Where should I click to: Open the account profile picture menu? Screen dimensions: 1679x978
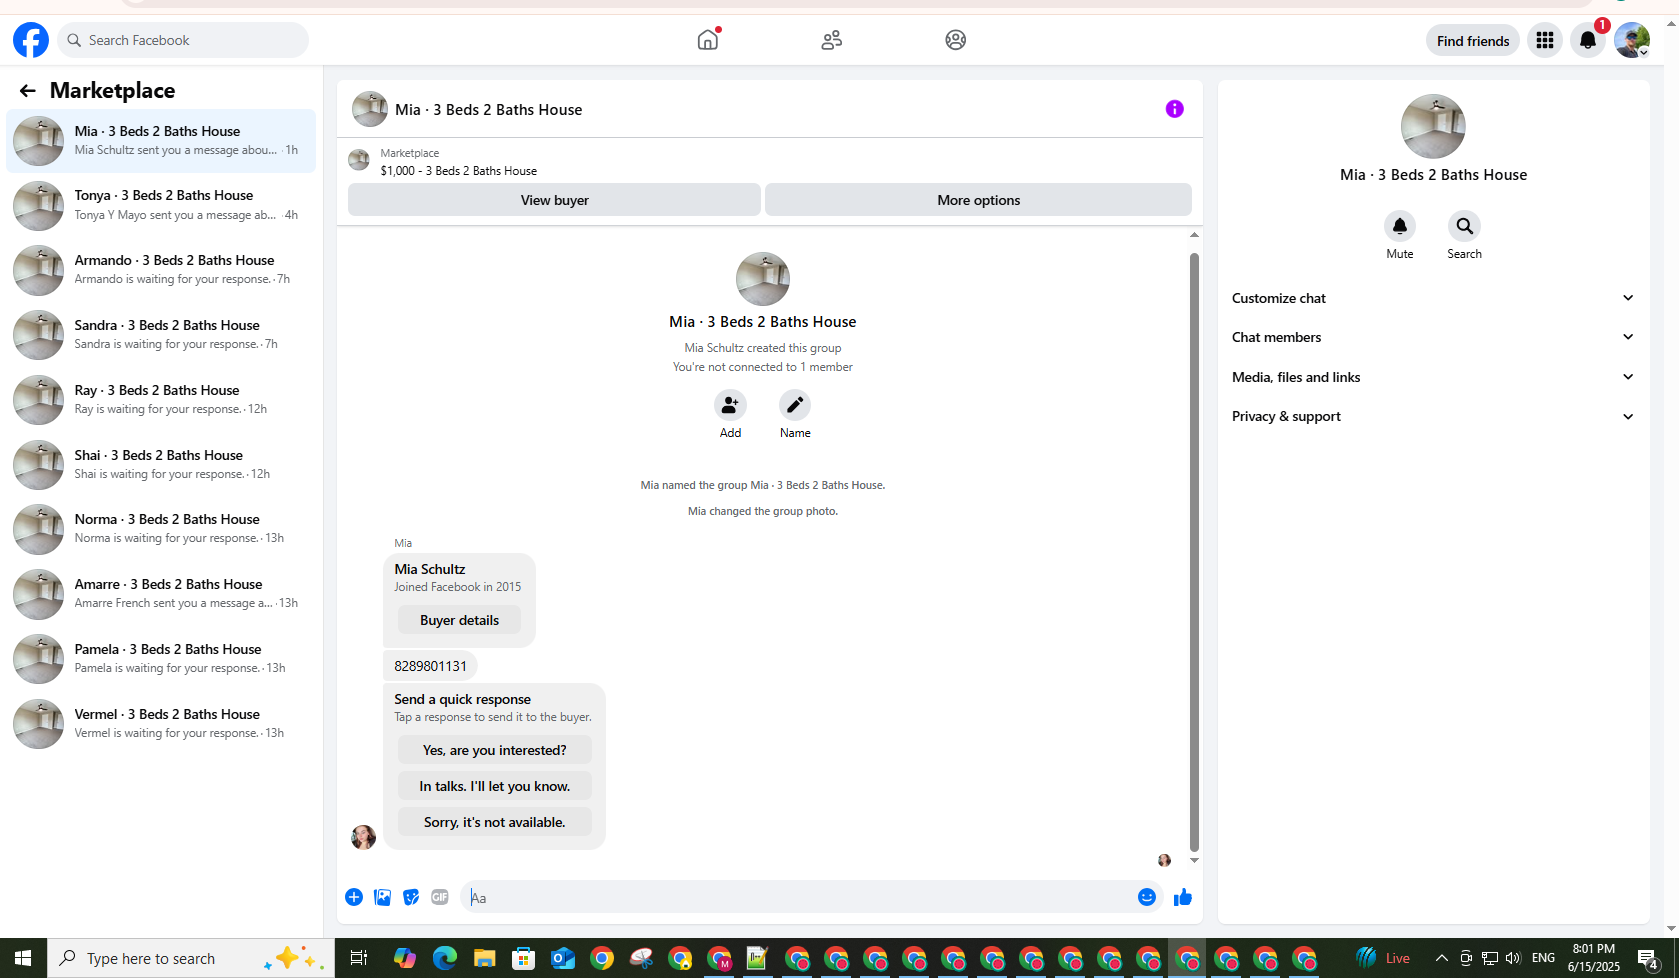tap(1632, 40)
